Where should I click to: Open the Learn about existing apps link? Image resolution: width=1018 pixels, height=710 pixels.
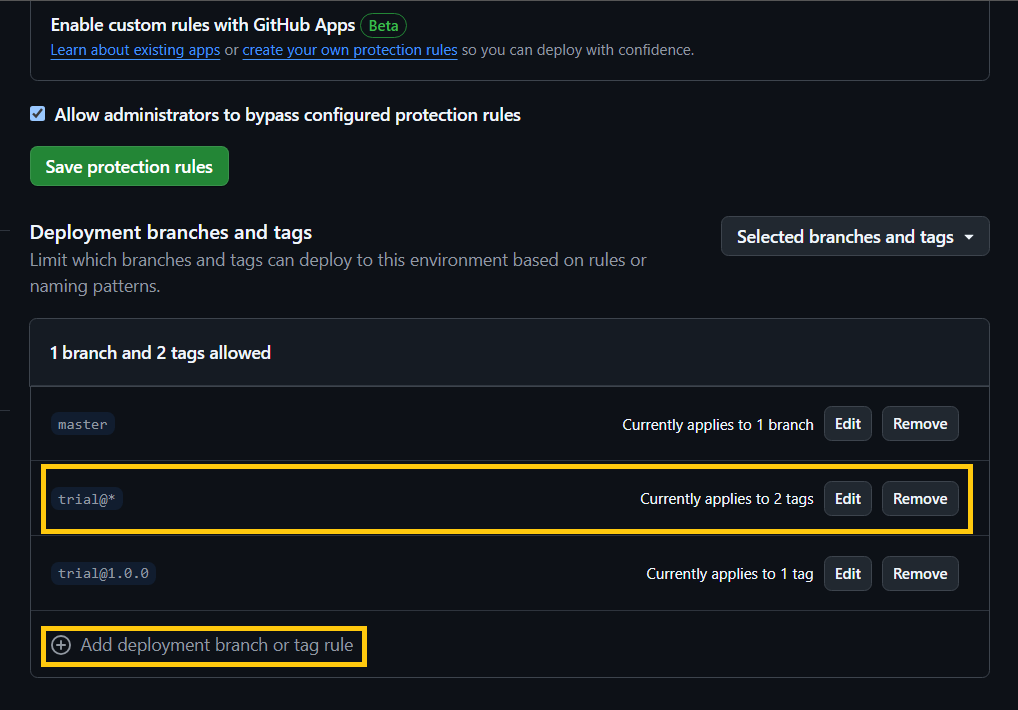coord(135,50)
